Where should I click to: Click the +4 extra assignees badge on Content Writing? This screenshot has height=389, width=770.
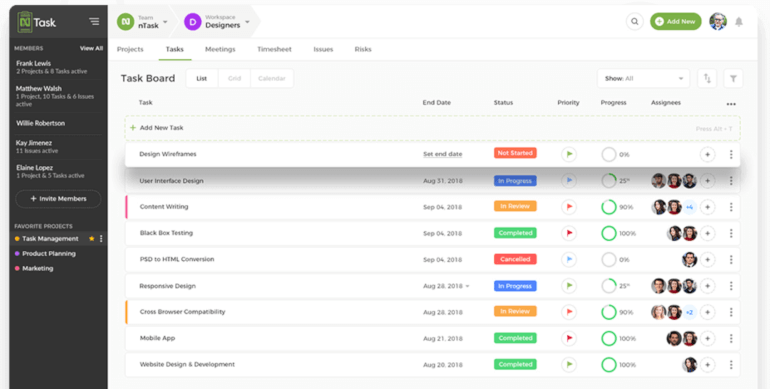pos(689,207)
